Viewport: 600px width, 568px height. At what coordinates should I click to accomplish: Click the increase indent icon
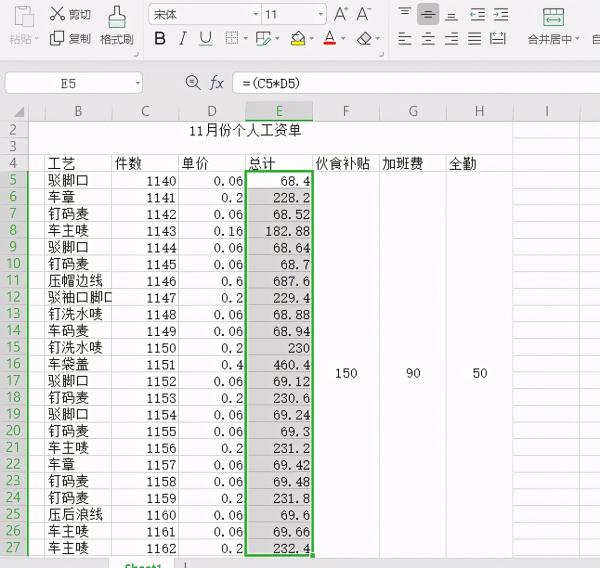tap(501, 15)
